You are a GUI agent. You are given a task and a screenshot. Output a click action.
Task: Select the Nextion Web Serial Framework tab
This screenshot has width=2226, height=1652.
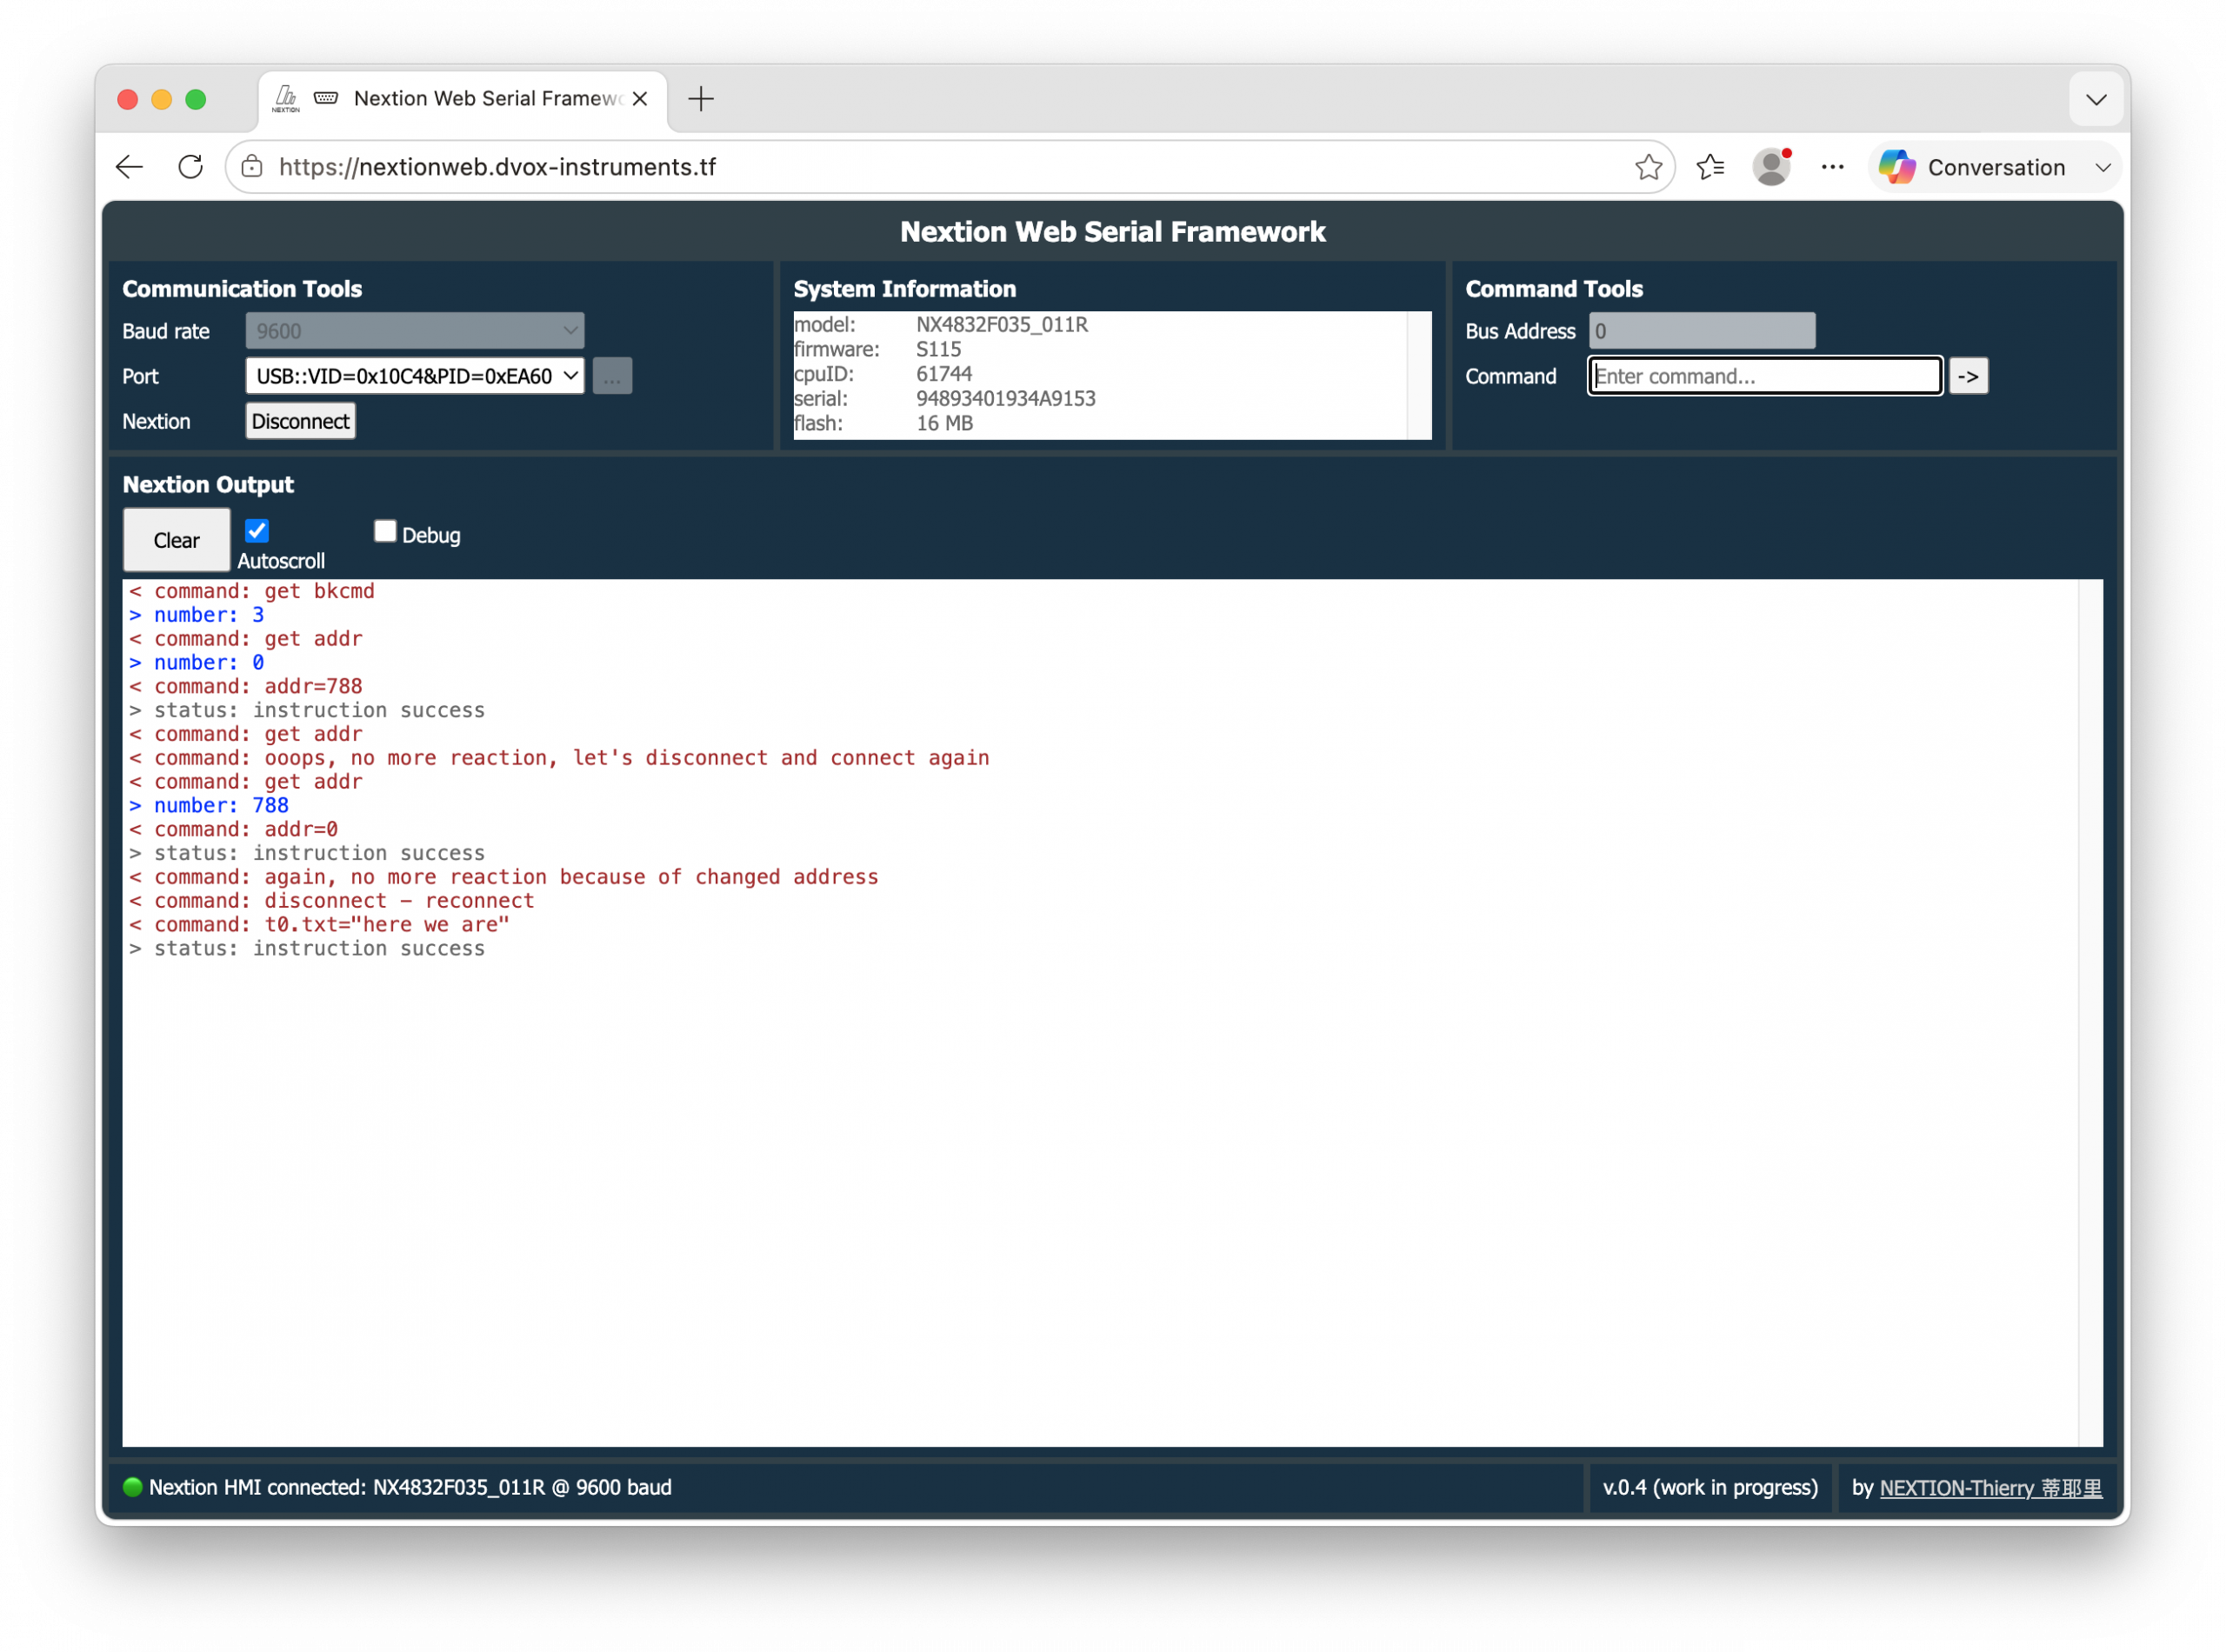(463, 99)
